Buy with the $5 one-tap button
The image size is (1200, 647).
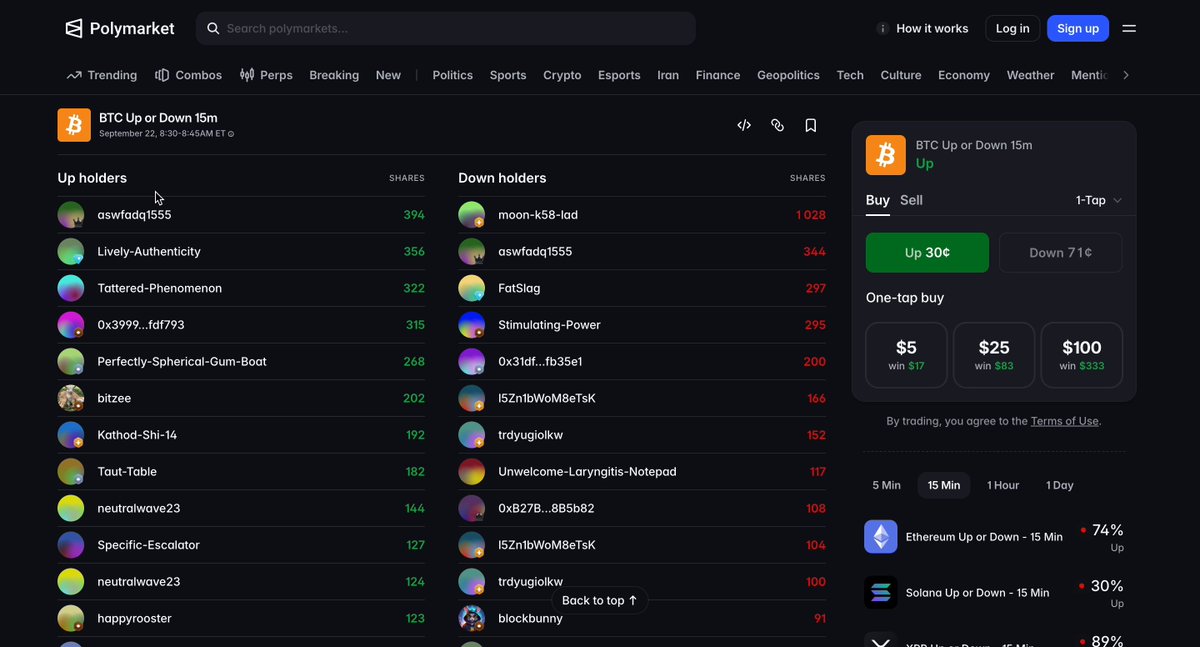(906, 355)
